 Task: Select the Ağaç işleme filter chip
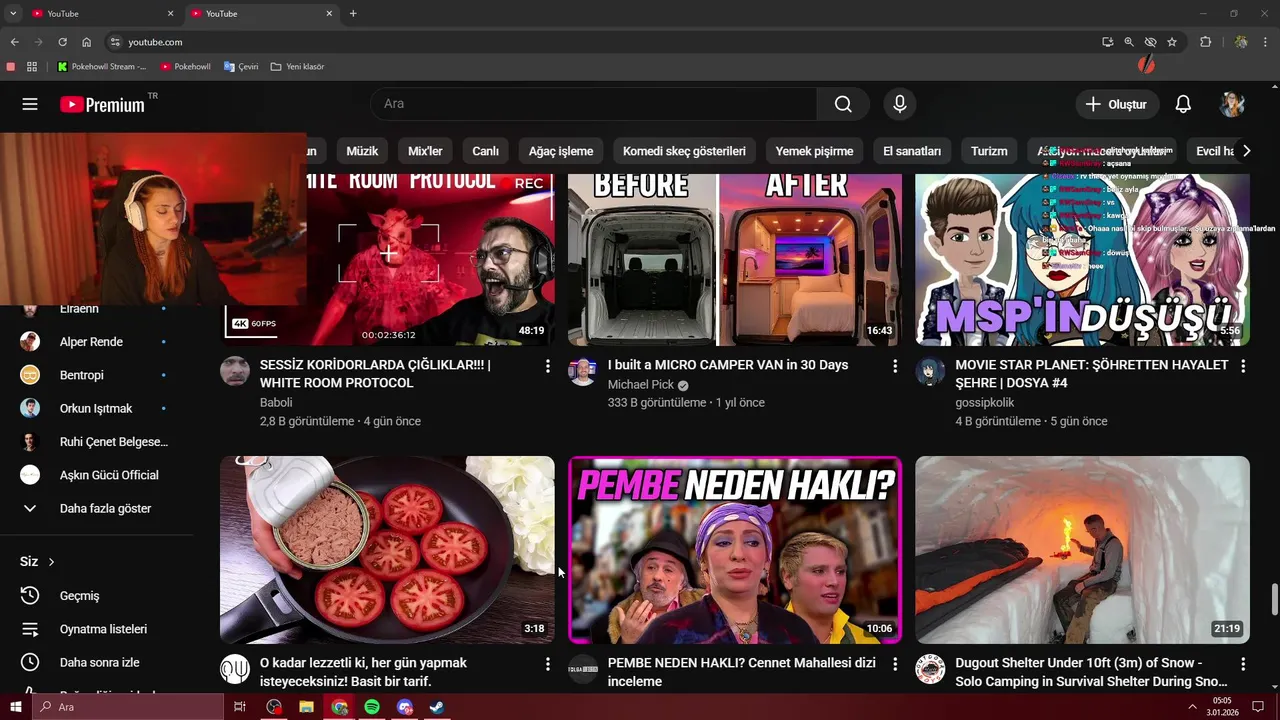tap(561, 151)
